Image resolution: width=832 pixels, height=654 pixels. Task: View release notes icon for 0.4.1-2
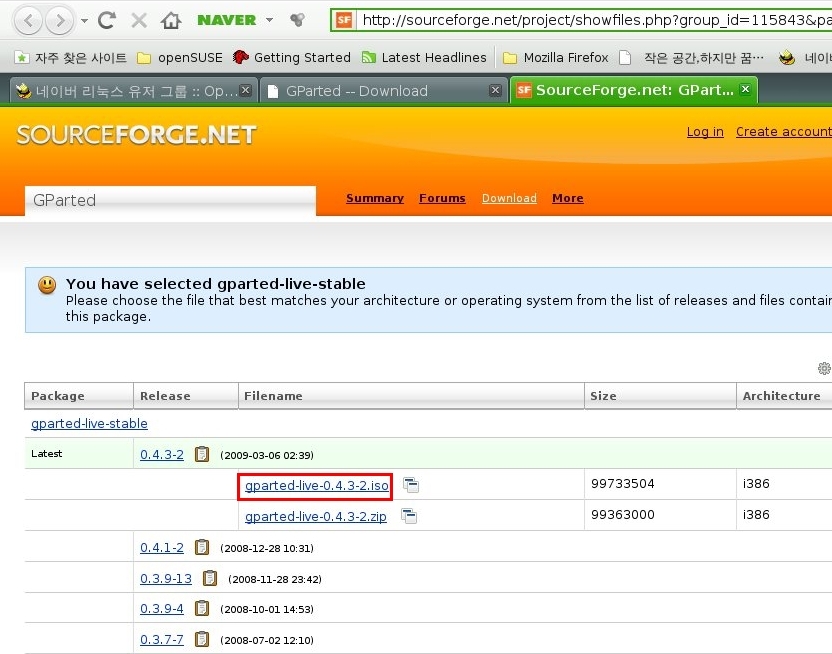[202, 547]
